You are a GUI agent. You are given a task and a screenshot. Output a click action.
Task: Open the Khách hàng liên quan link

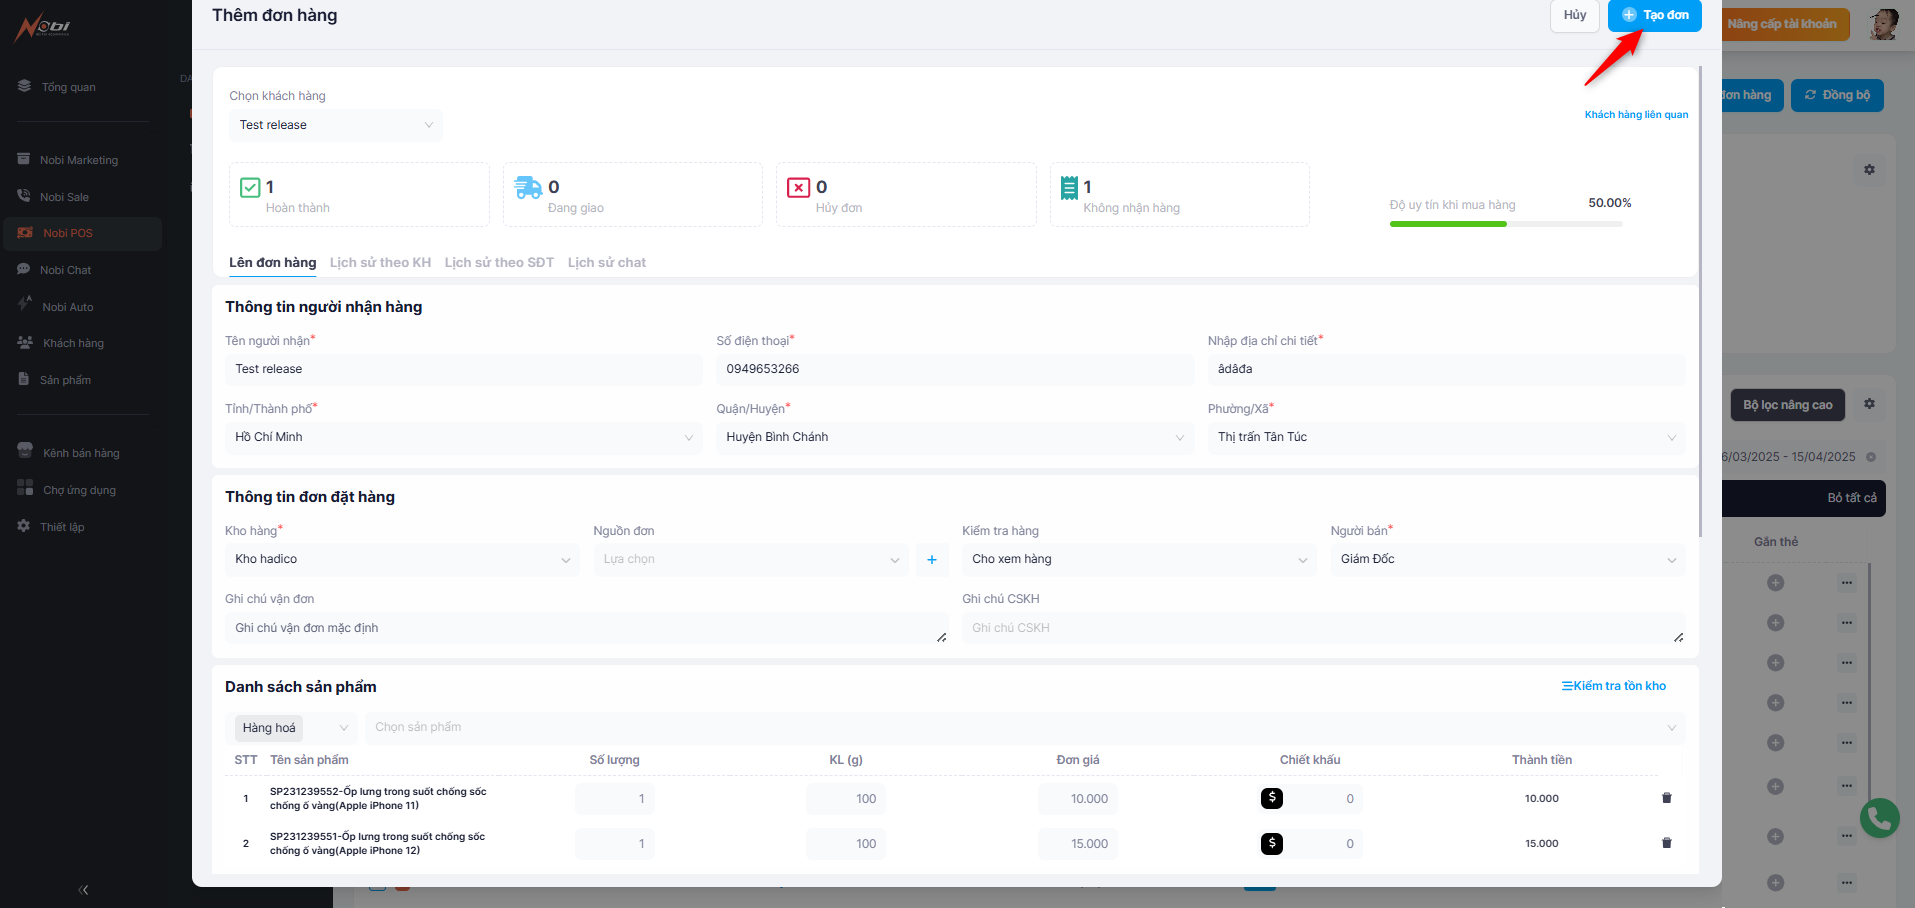1636,115
